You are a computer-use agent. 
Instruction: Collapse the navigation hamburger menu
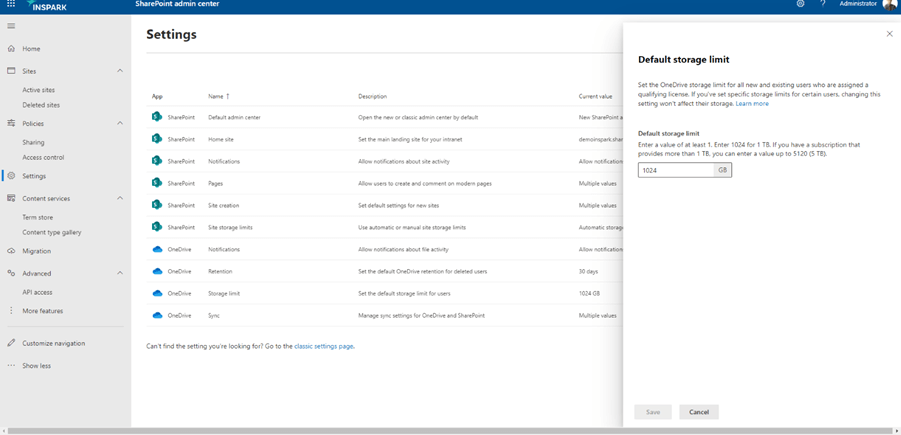point(11,26)
